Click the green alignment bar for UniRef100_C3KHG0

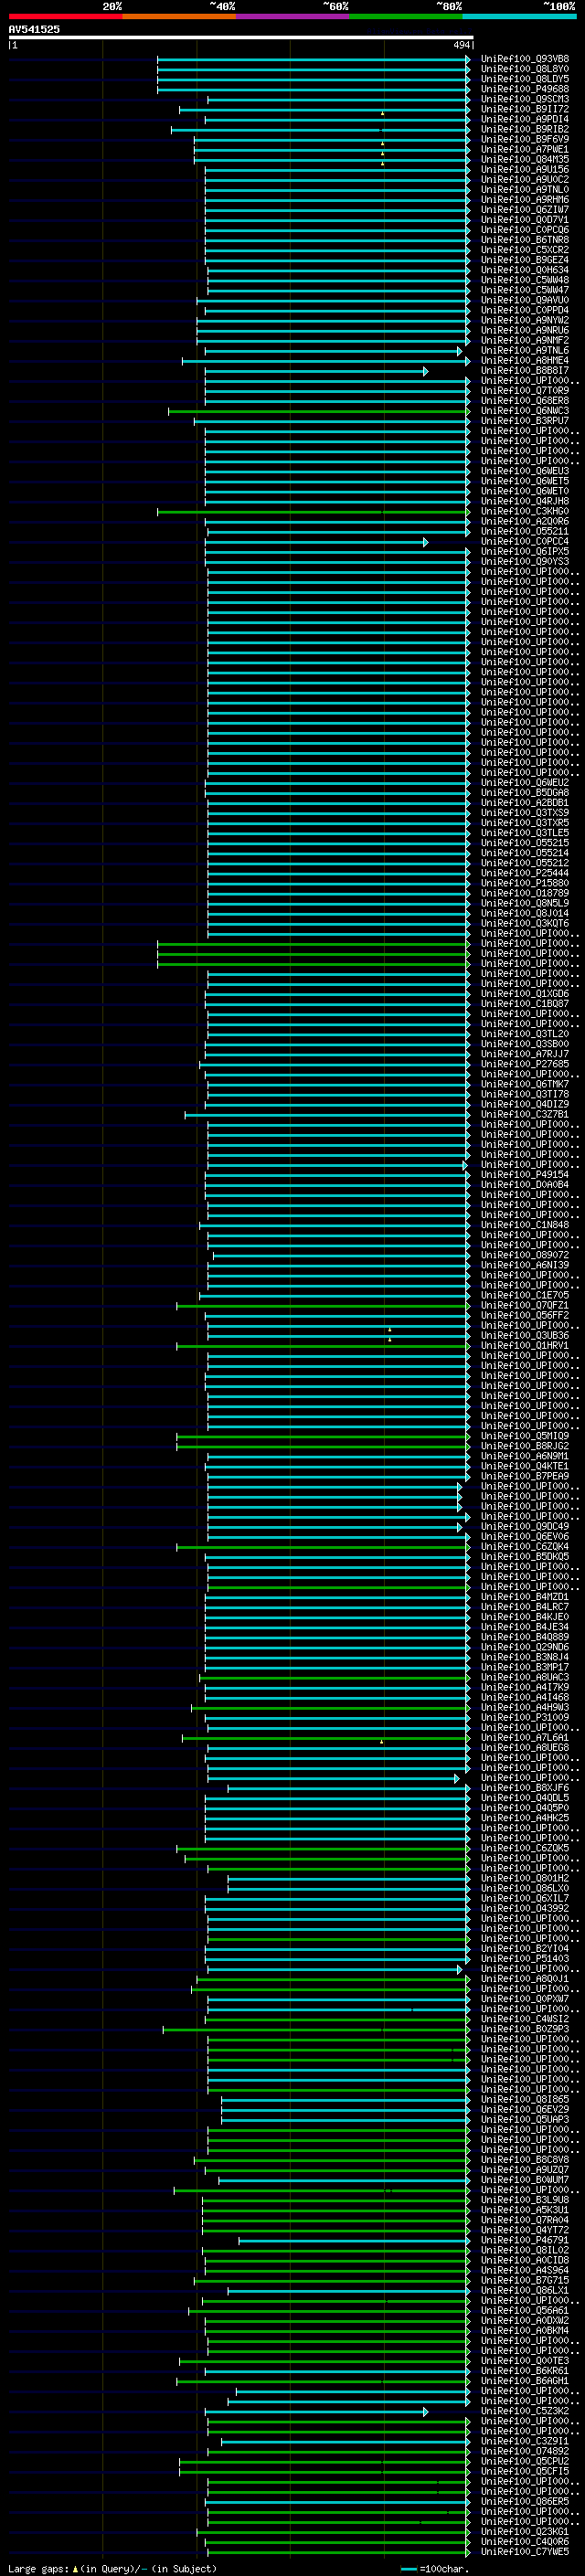click(x=314, y=511)
